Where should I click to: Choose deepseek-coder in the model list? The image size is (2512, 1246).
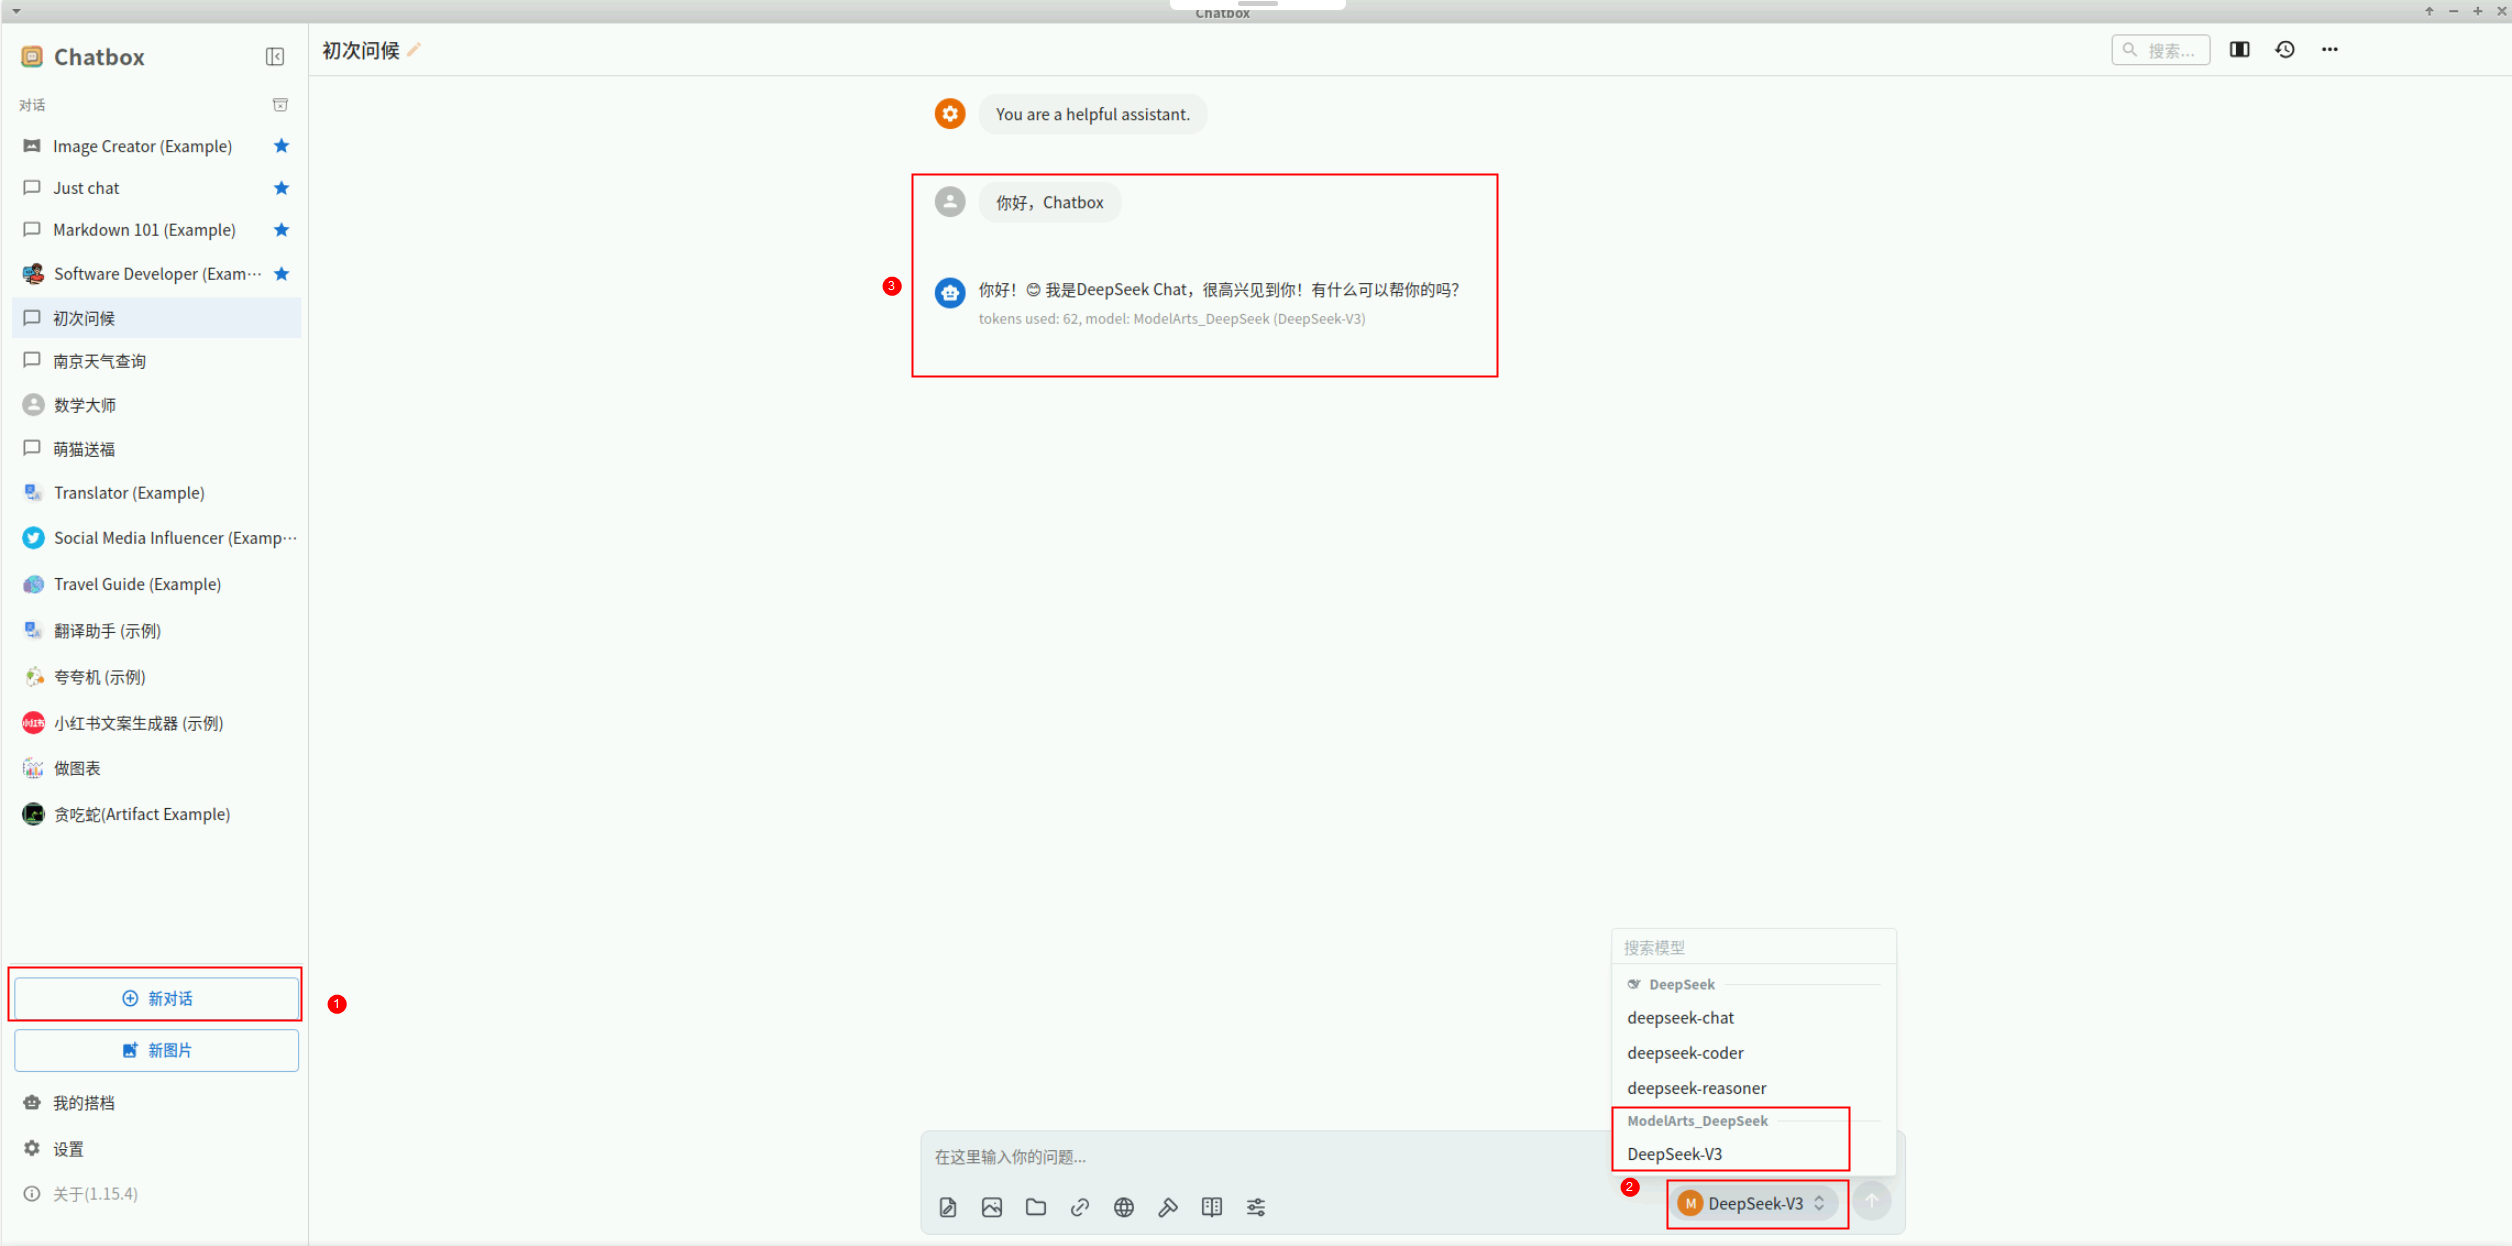[x=1685, y=1053]
